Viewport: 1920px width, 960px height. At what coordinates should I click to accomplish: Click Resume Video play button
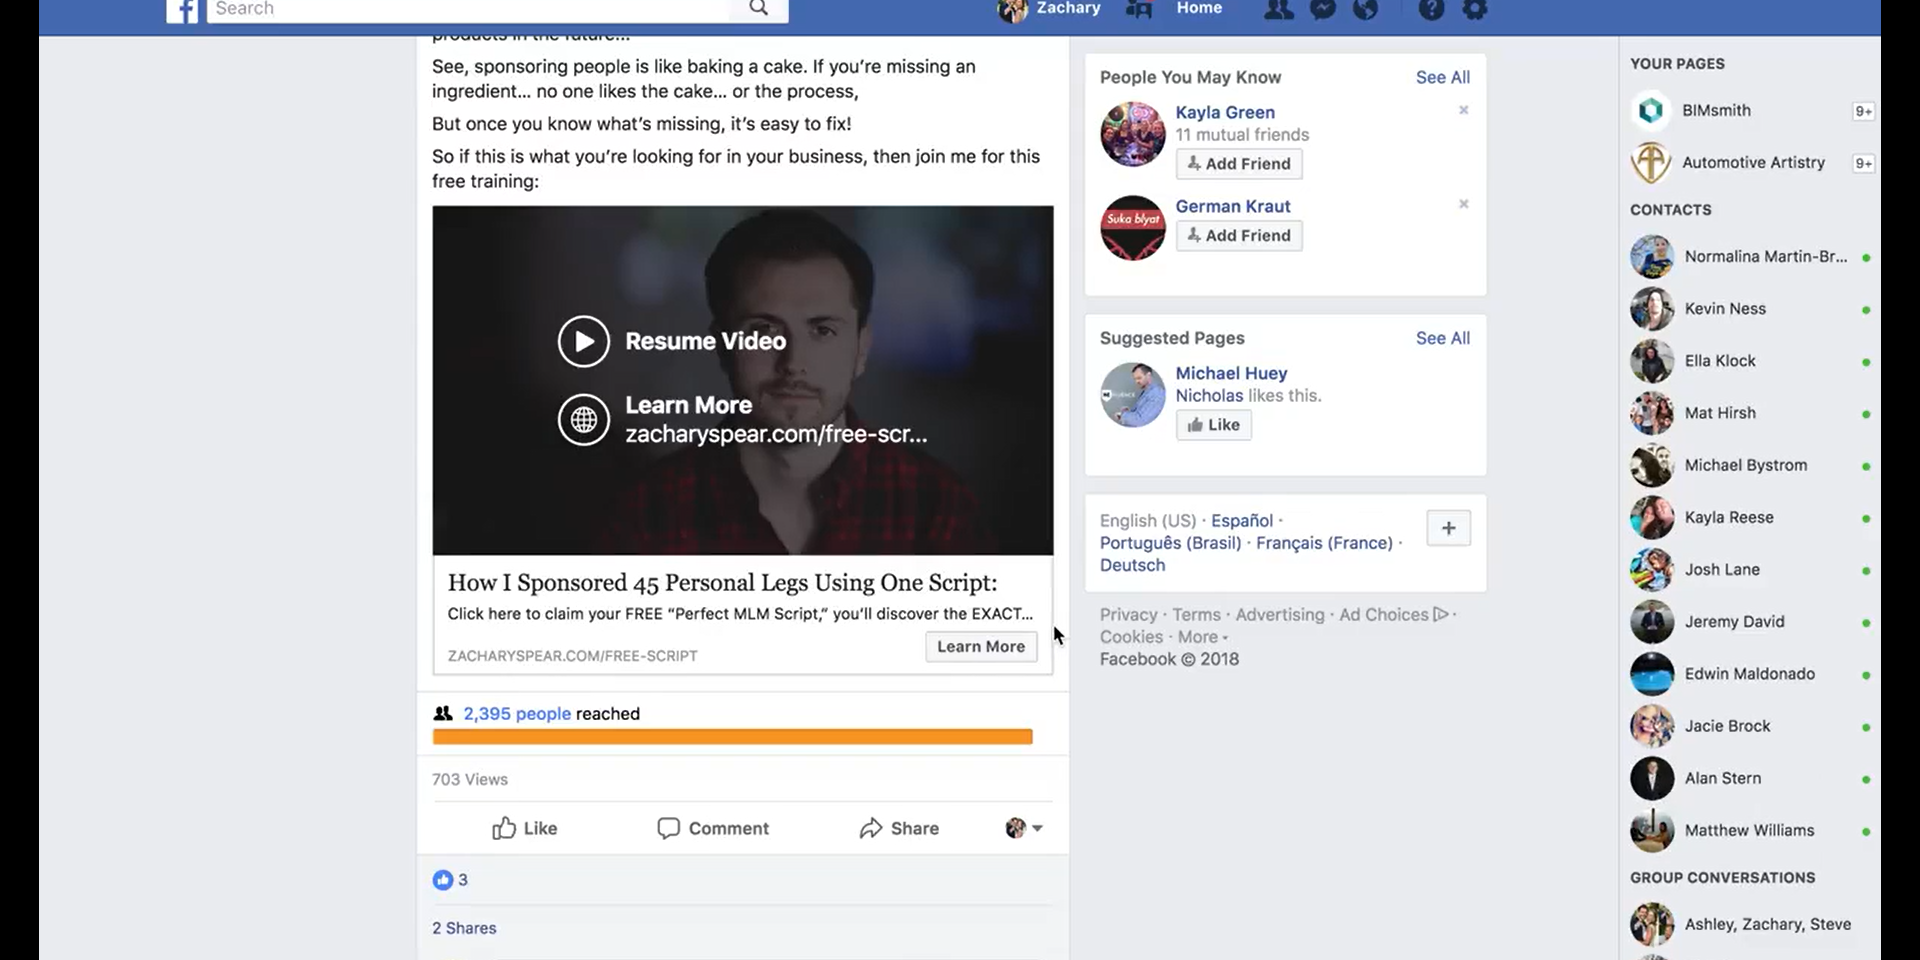pos(584,341)
